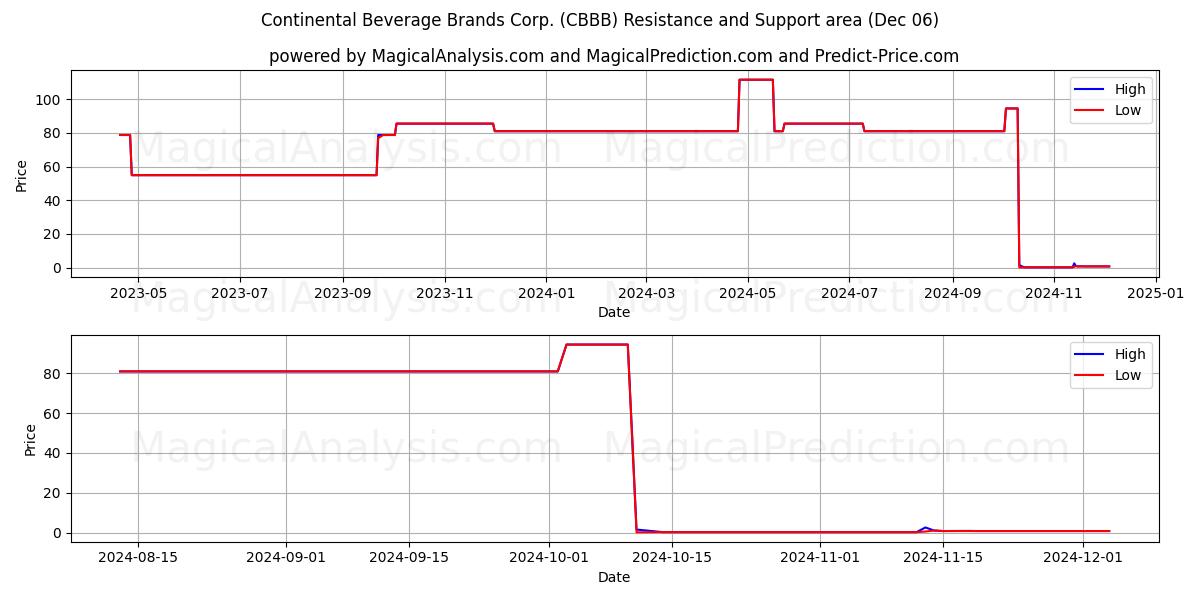Click the '2023-07' tick label
This screenshot has width=1200, height=600.
(240, 293)
